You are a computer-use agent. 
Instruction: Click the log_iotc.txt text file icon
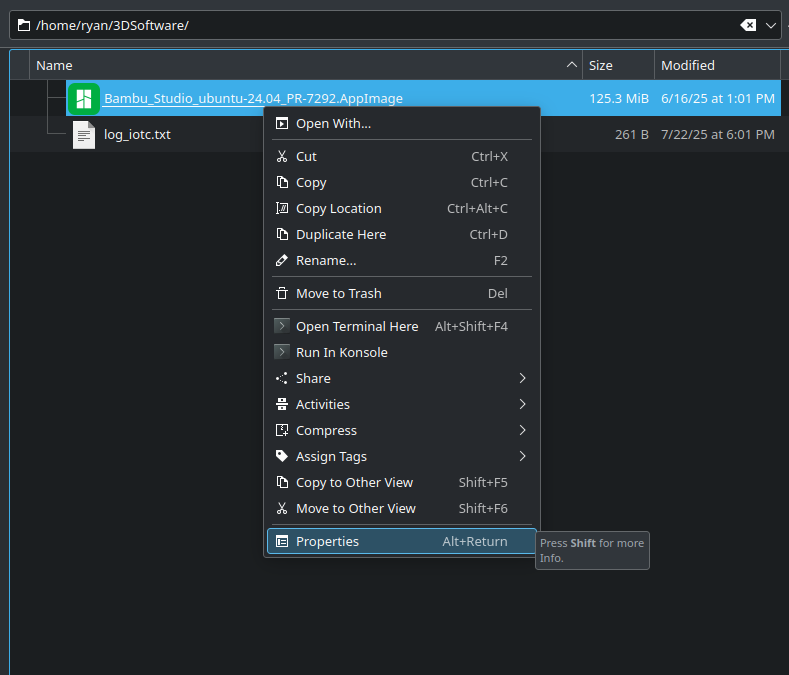(84, 135)
